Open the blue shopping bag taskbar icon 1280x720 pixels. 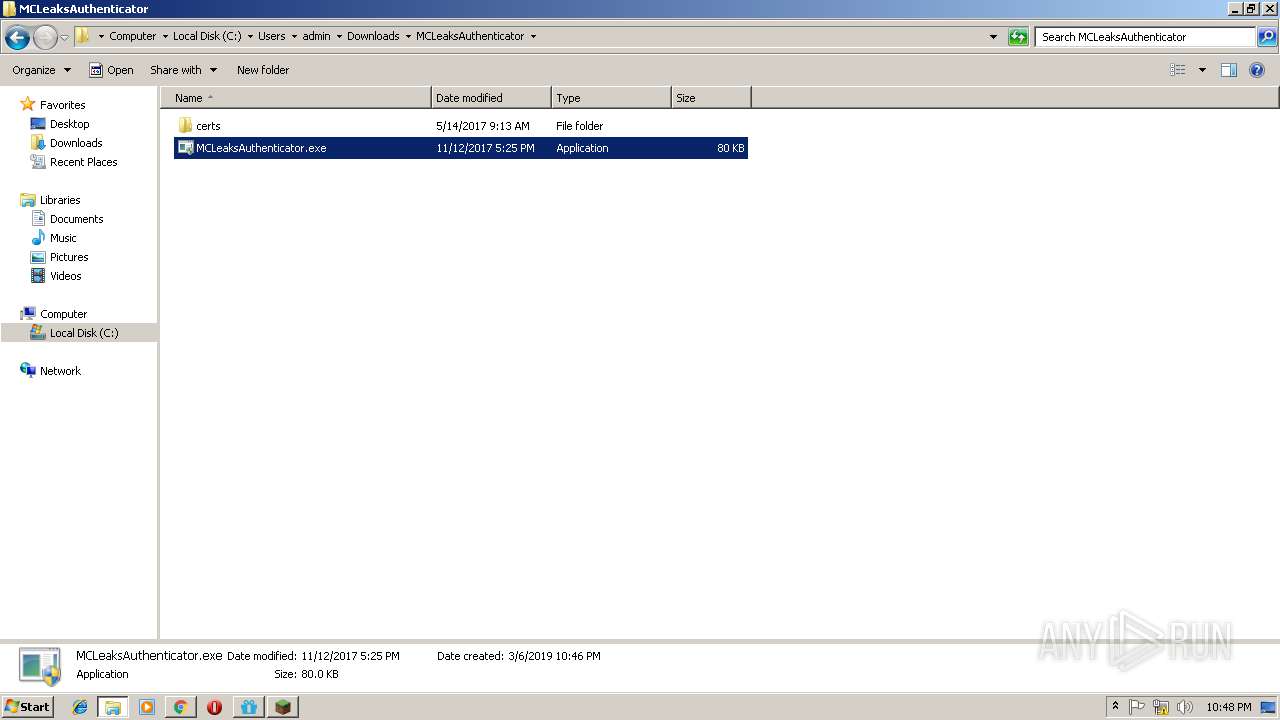click(x=248, y=707)
